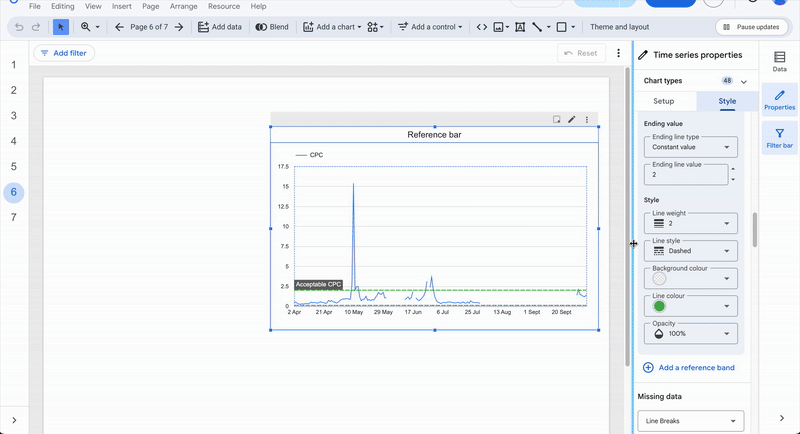The width and height of the screenshot is (800, 434).
Task: Open the Opacity 100% dropdown
Action: coord(690,334)
